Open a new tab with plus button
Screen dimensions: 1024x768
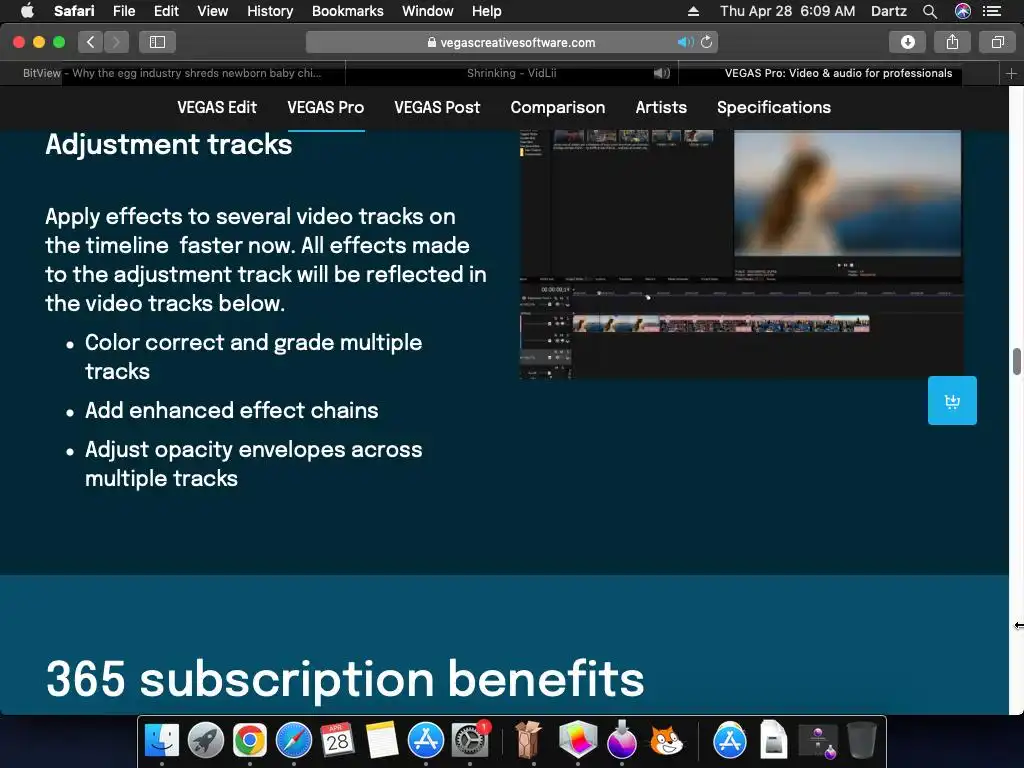(1011, 74)
